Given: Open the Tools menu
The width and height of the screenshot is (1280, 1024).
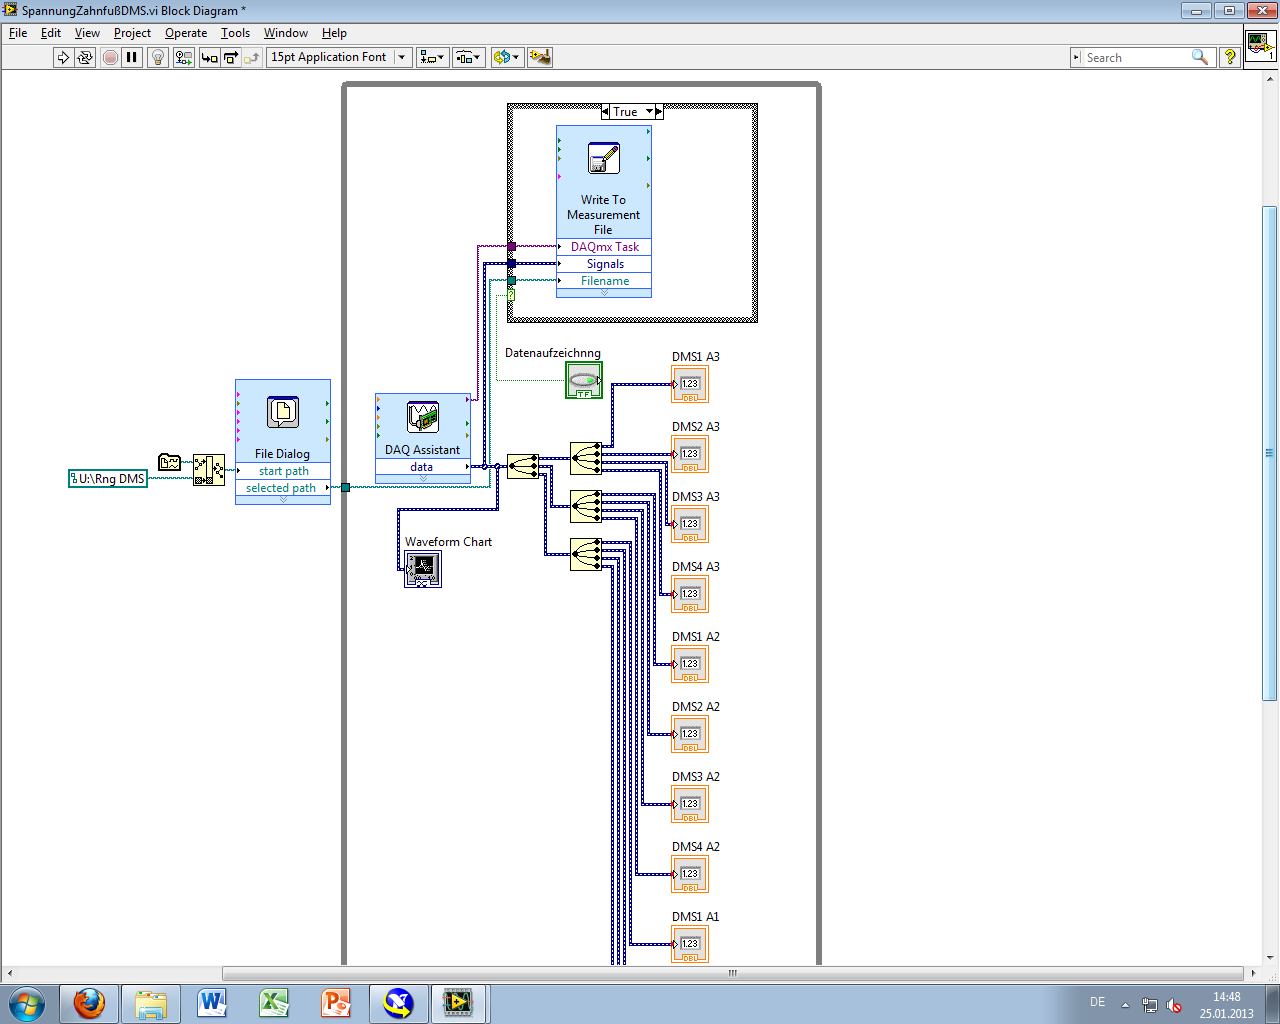Looking at the screenshot, I should [235, 33].
